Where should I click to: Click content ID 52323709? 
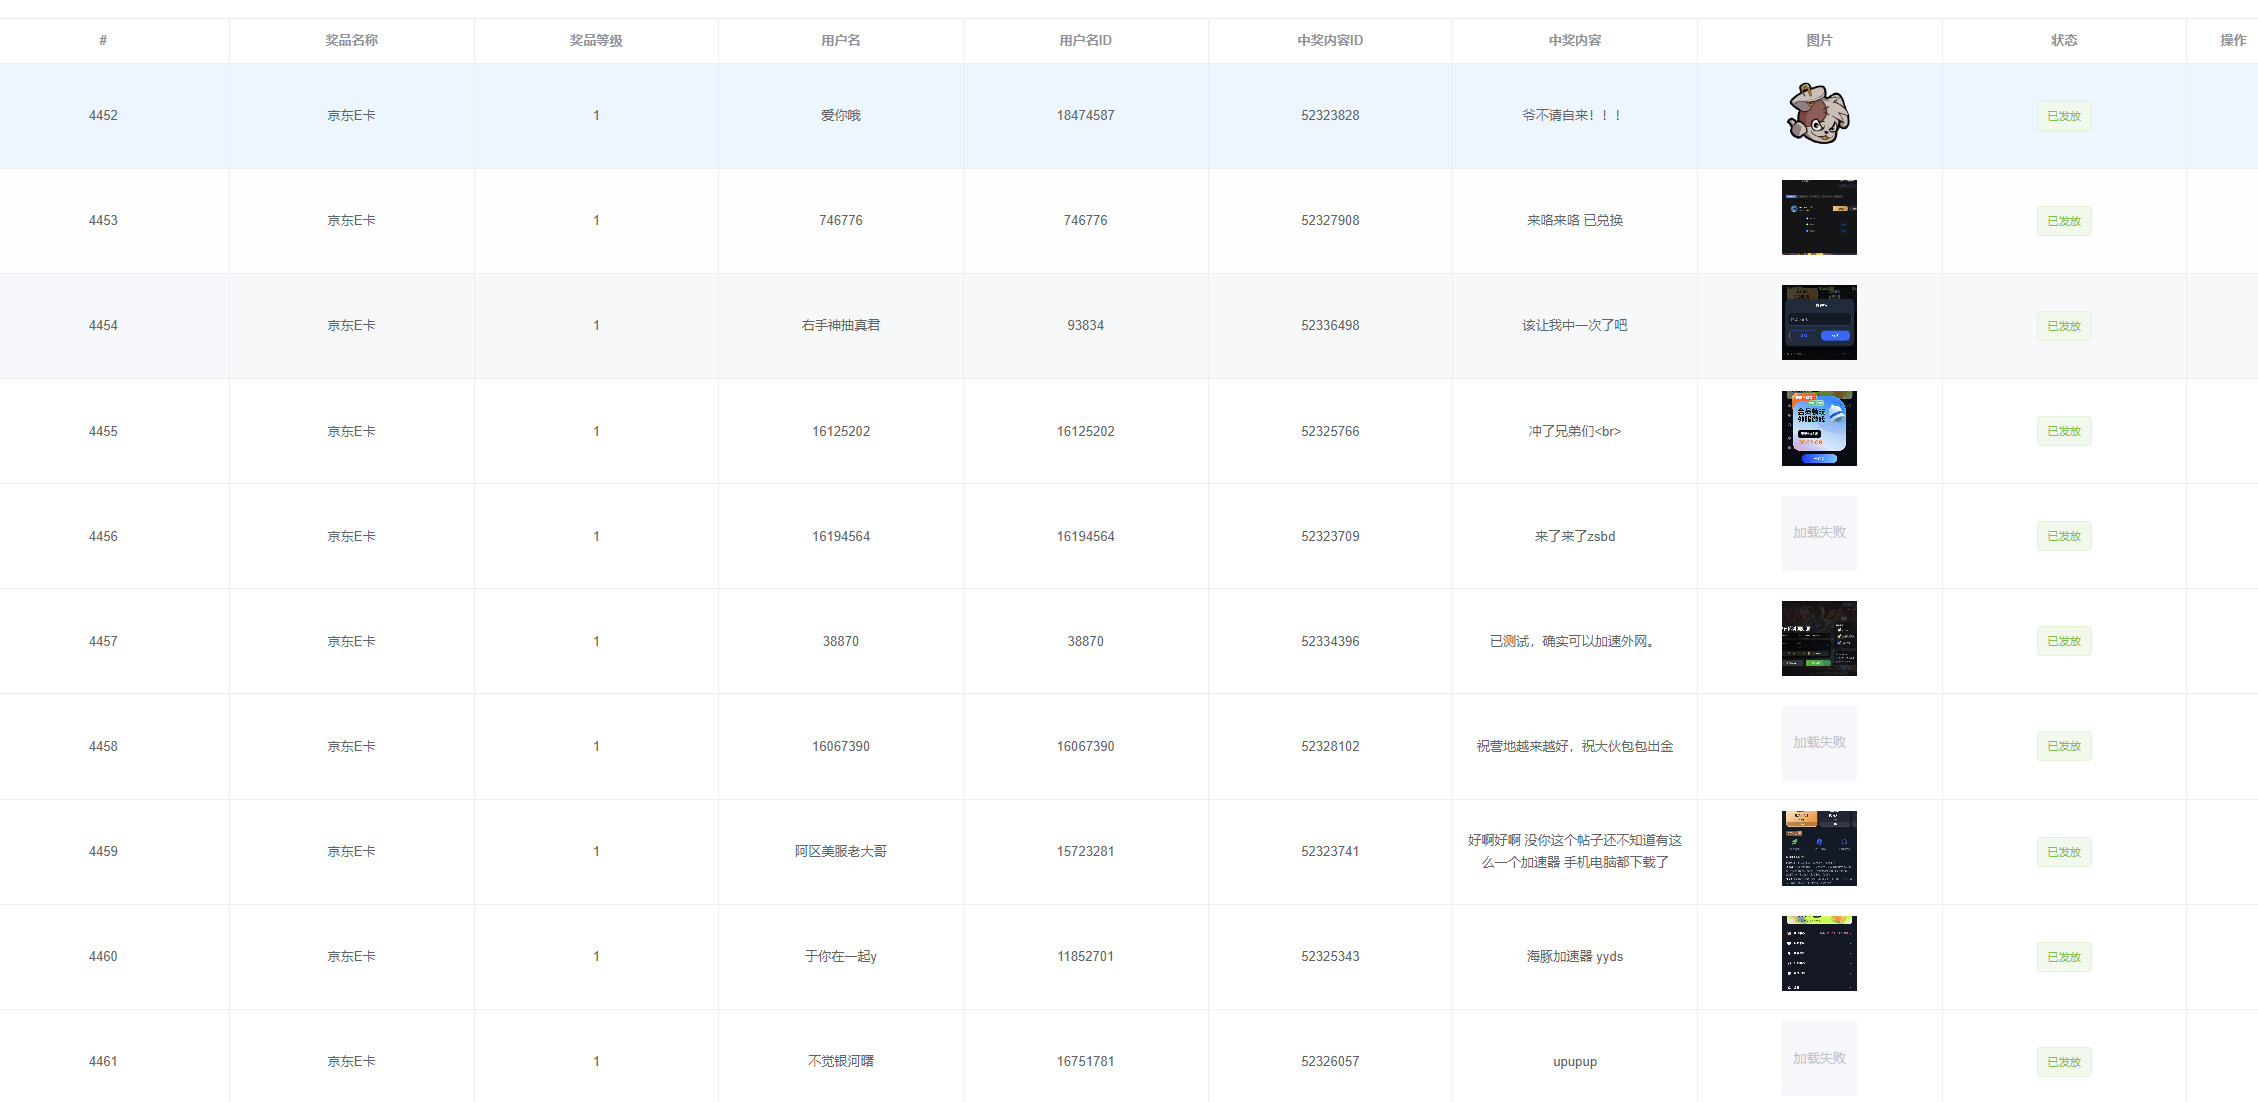[1330, 536]
